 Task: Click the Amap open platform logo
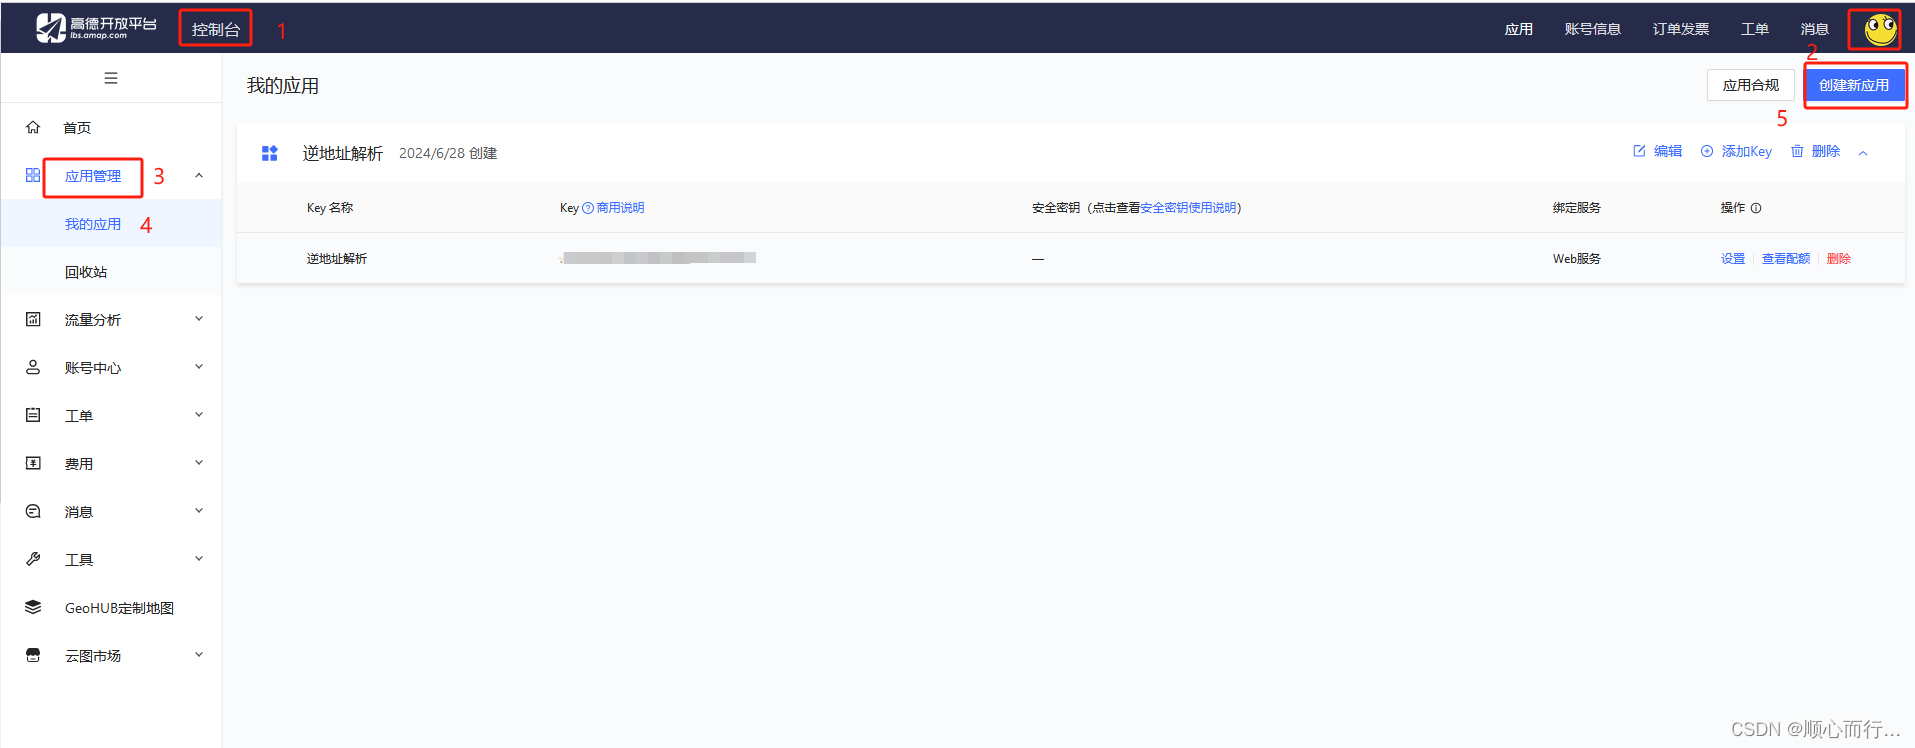pos(96,28)
